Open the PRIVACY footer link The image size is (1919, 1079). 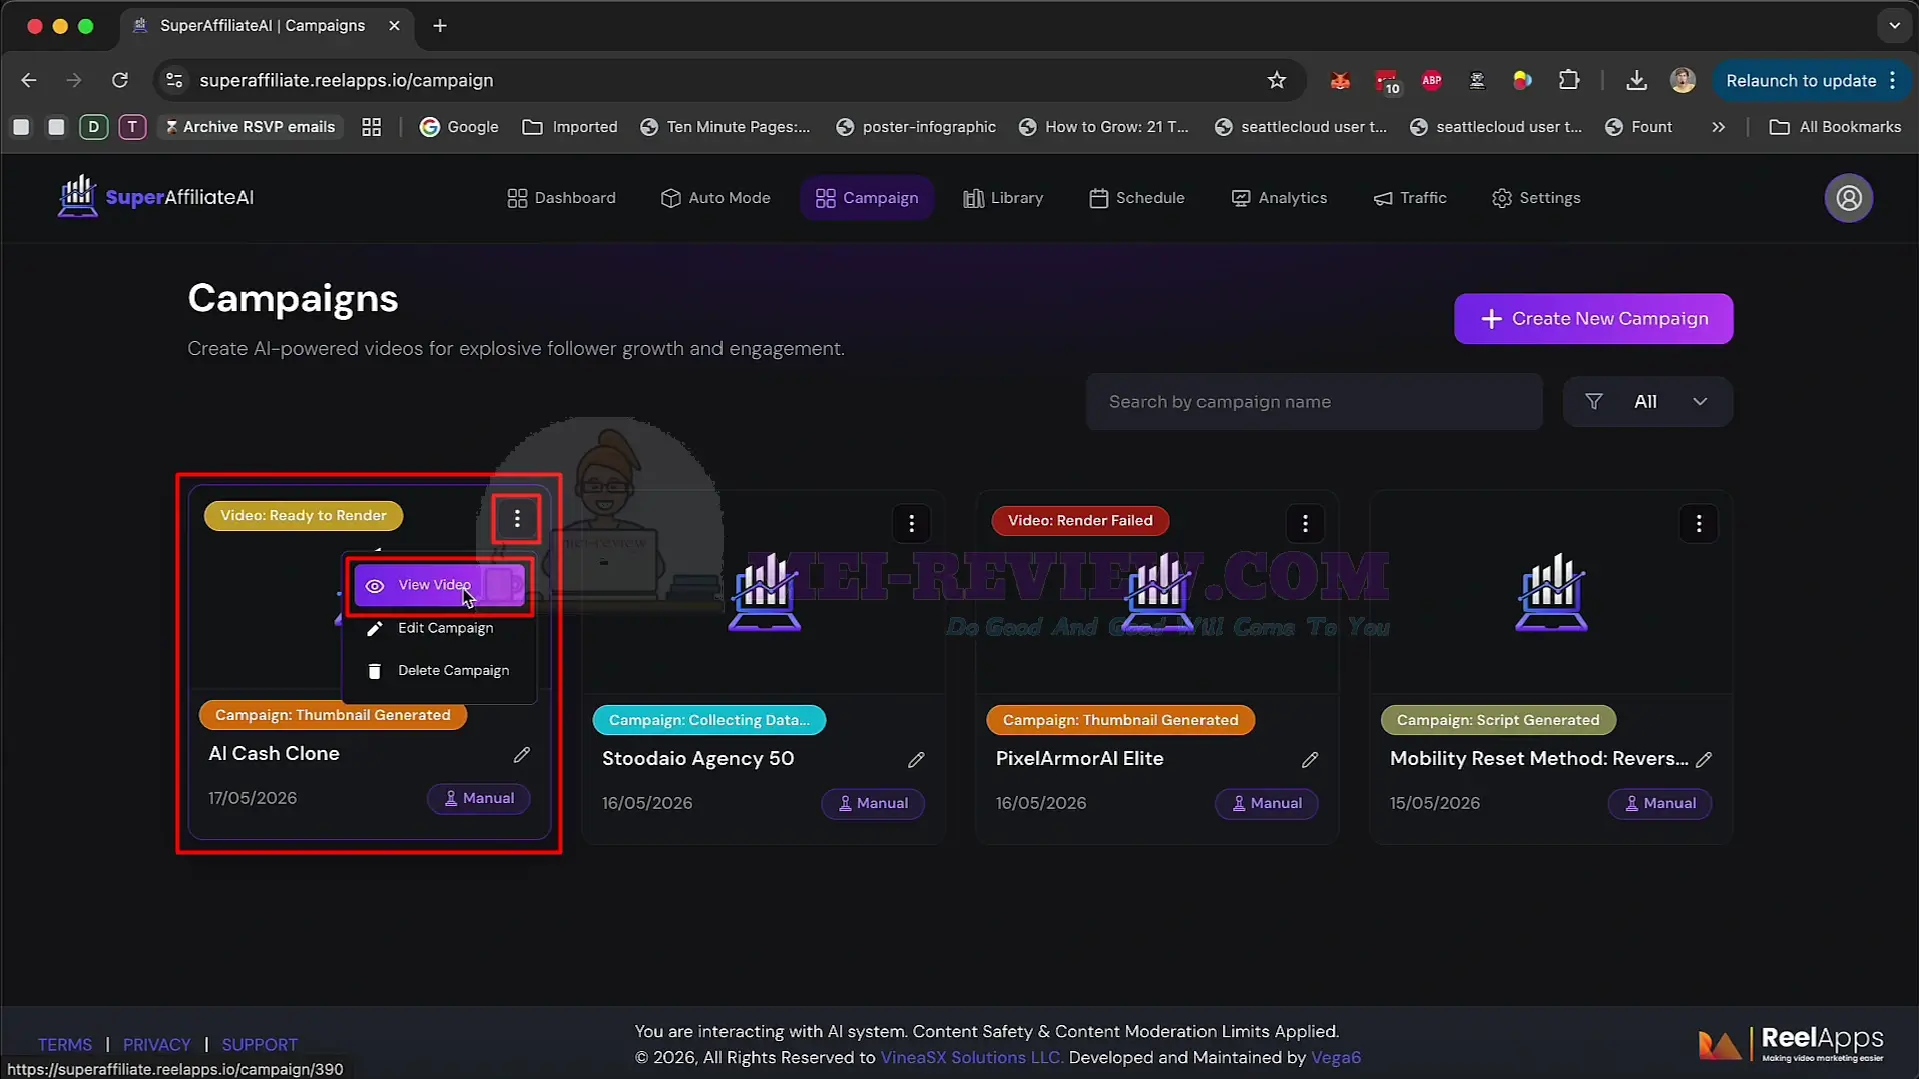[157, 1044]
